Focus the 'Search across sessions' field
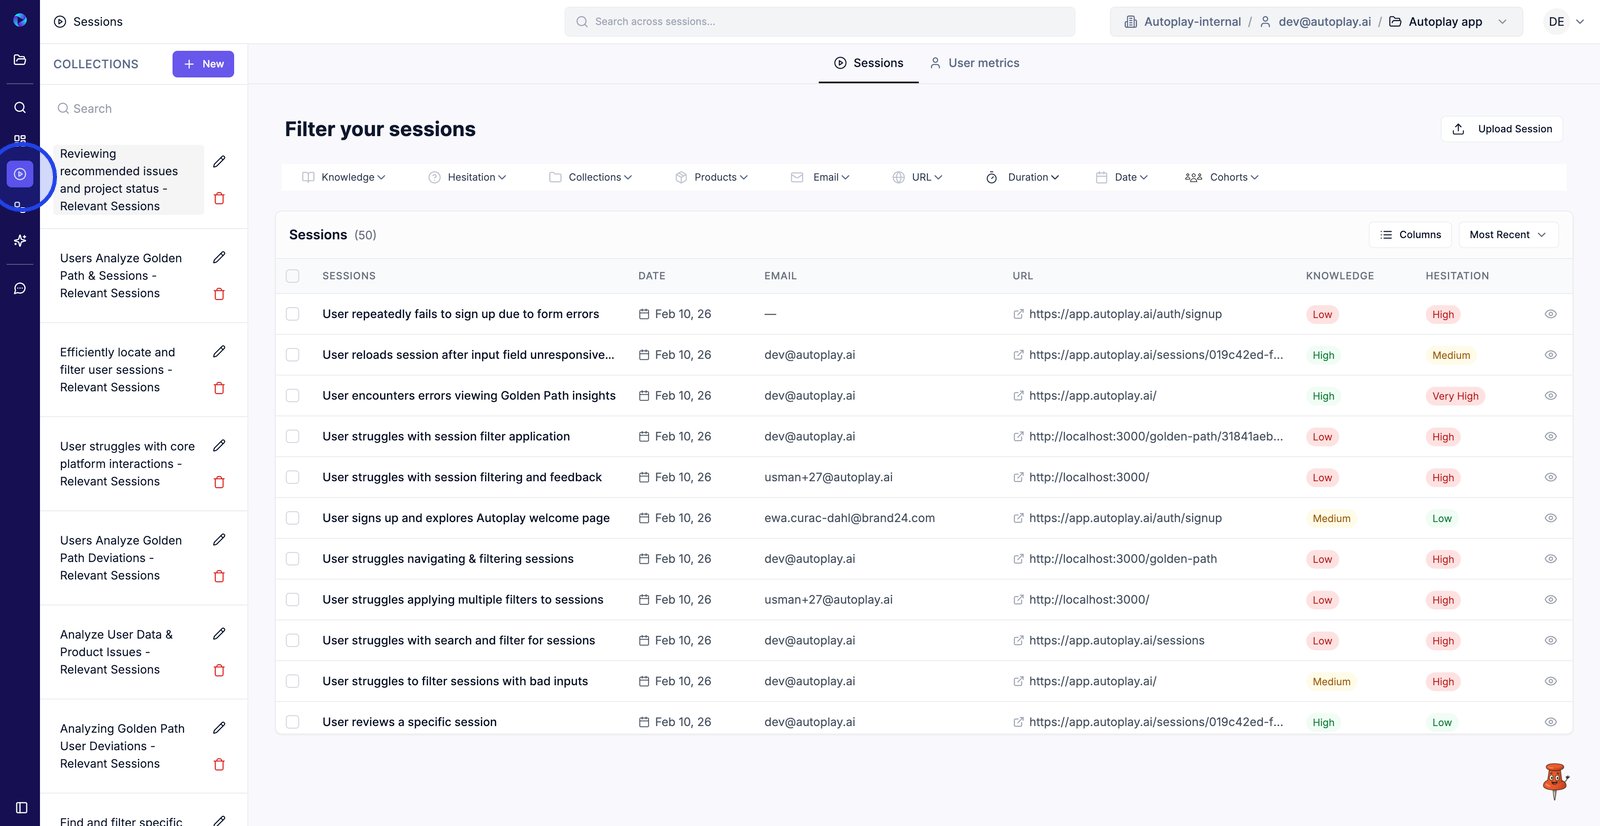 coord(820,22)
